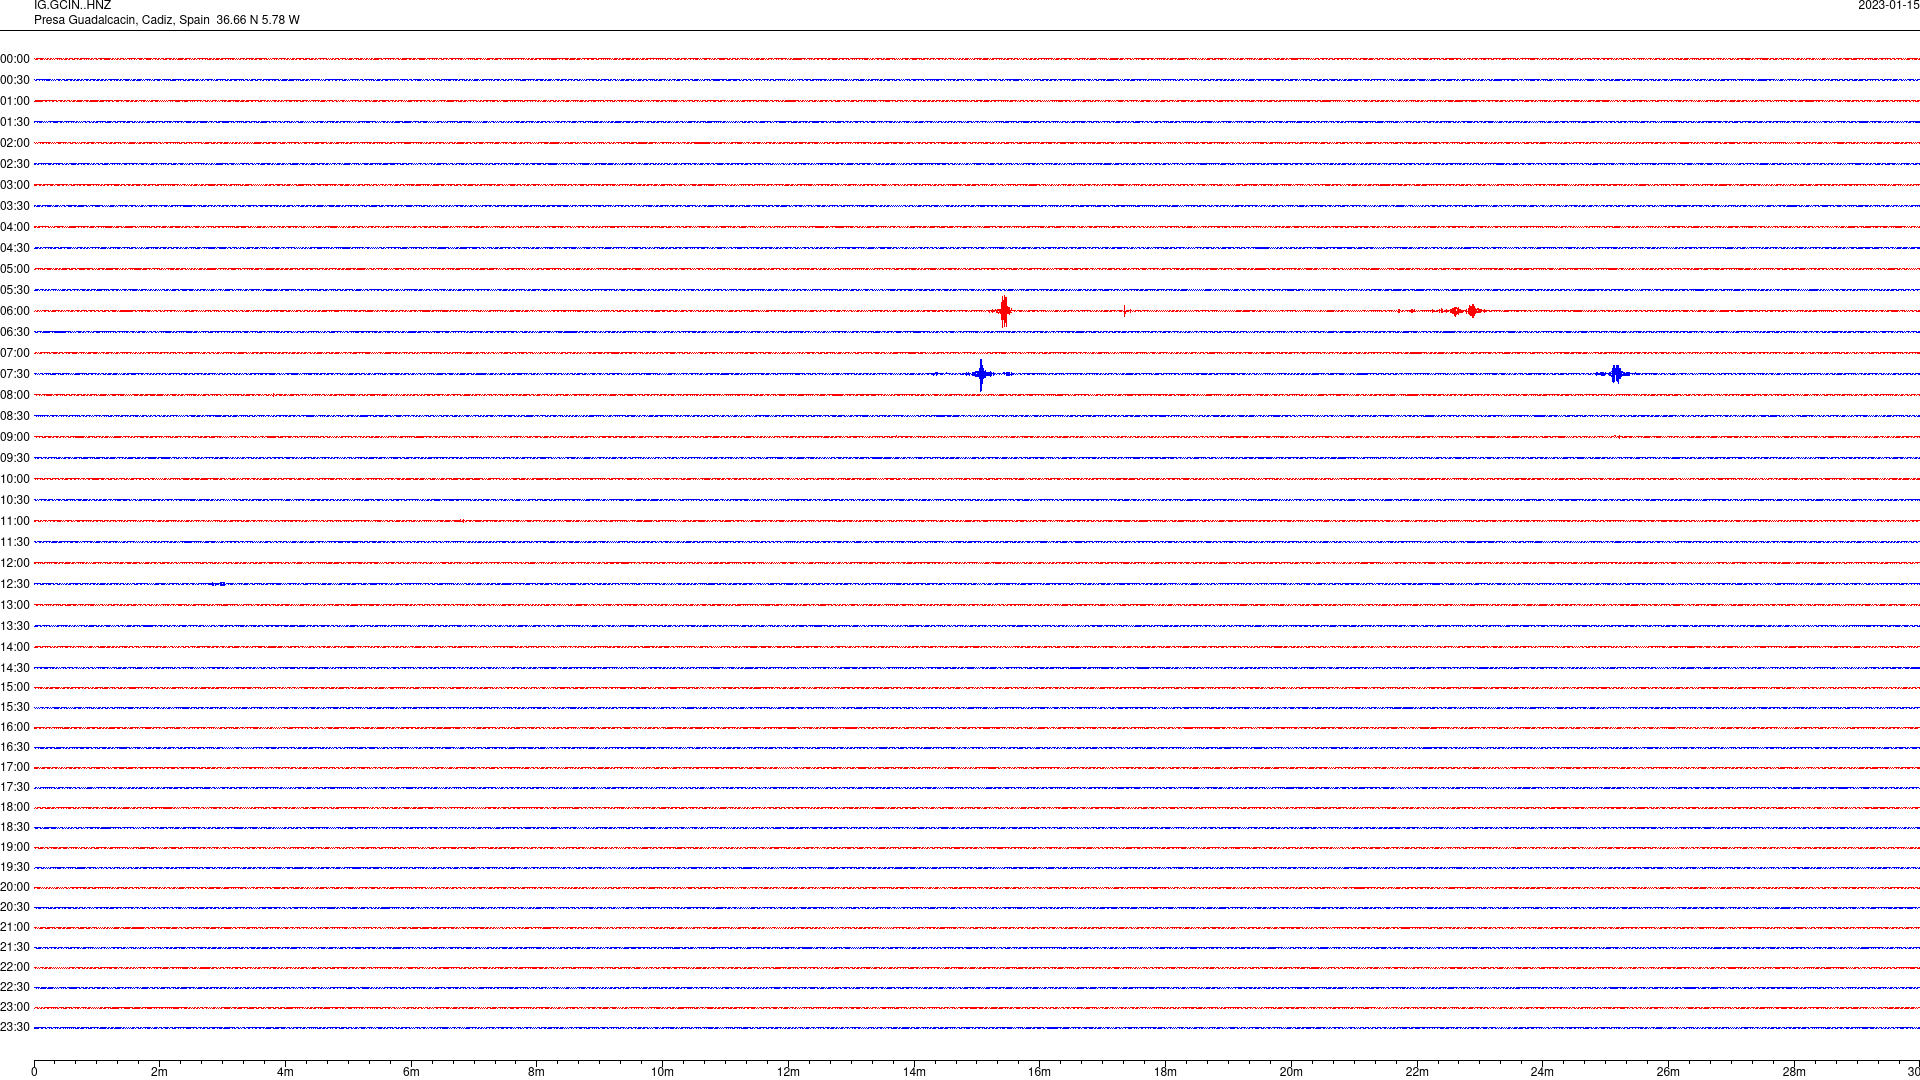
Task: Click the 28m axis tick label
Action: coord(1794,1072)
